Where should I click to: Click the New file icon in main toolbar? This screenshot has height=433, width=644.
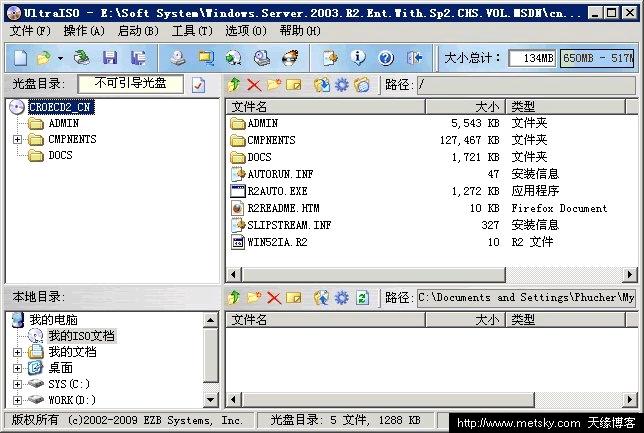[21, 58]
